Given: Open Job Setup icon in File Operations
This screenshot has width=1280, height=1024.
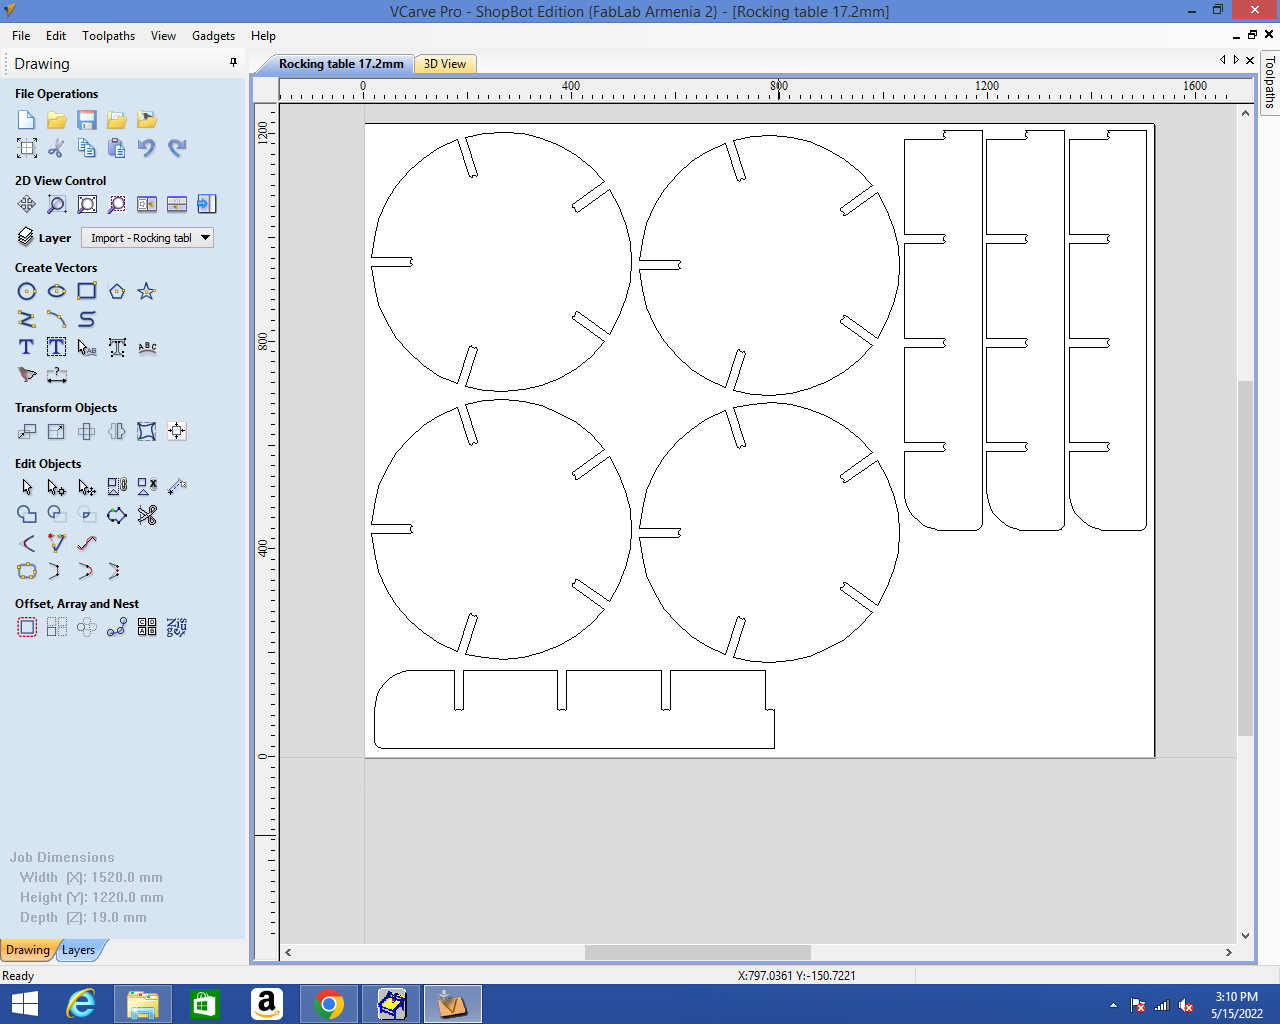Looking at the screenshot, I should [x=27, y=148].
